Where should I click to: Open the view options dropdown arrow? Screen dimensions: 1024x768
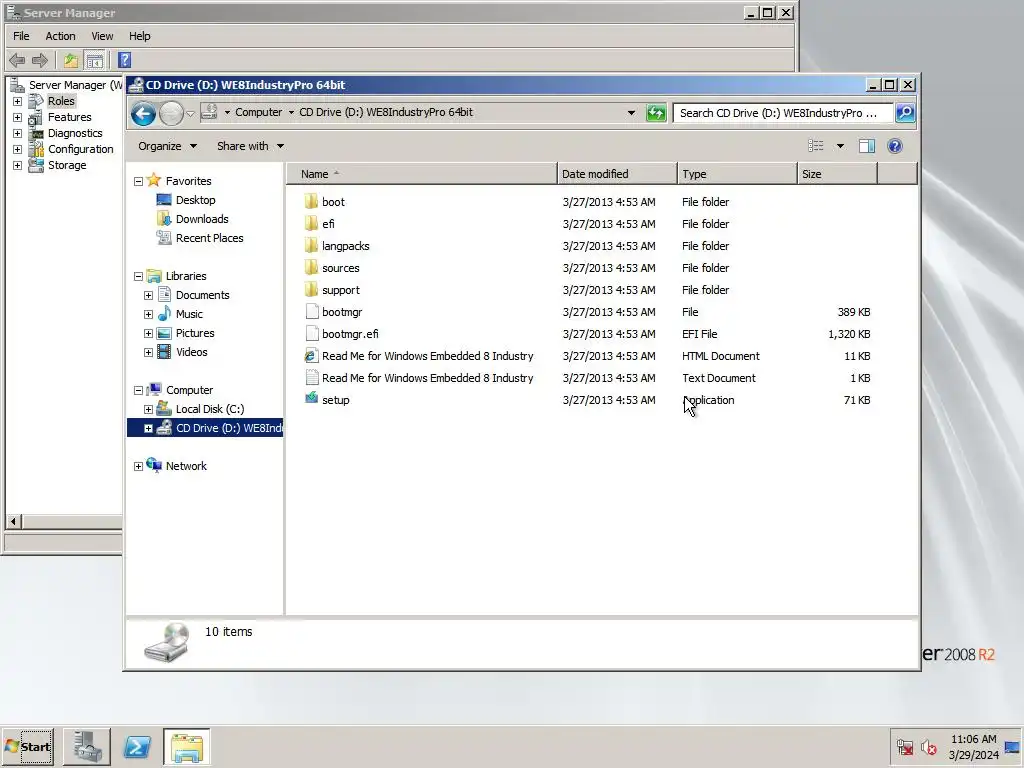(840, 146)
